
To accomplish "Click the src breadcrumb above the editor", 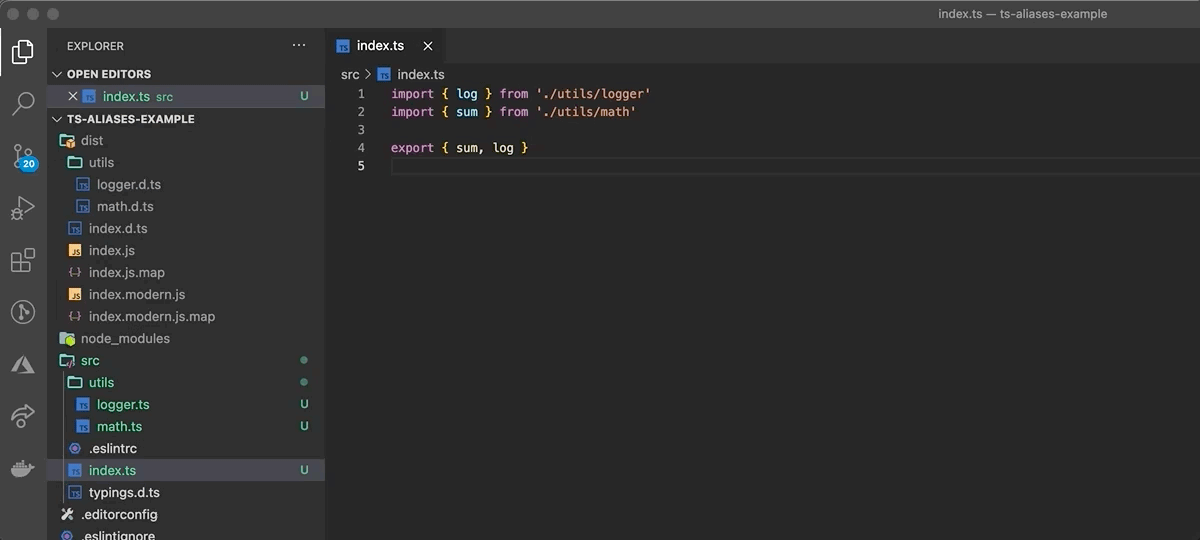I will tap(350, 75).
